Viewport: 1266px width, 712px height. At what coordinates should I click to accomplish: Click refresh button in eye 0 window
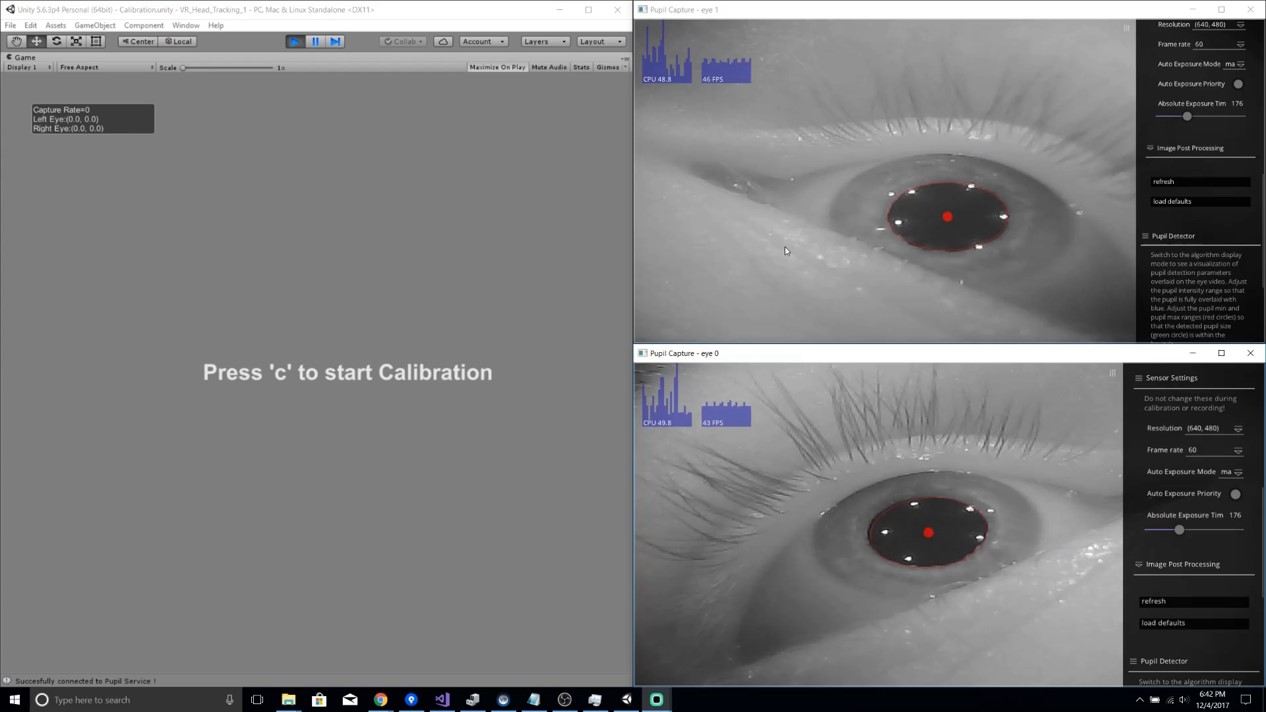(1193, 601)
